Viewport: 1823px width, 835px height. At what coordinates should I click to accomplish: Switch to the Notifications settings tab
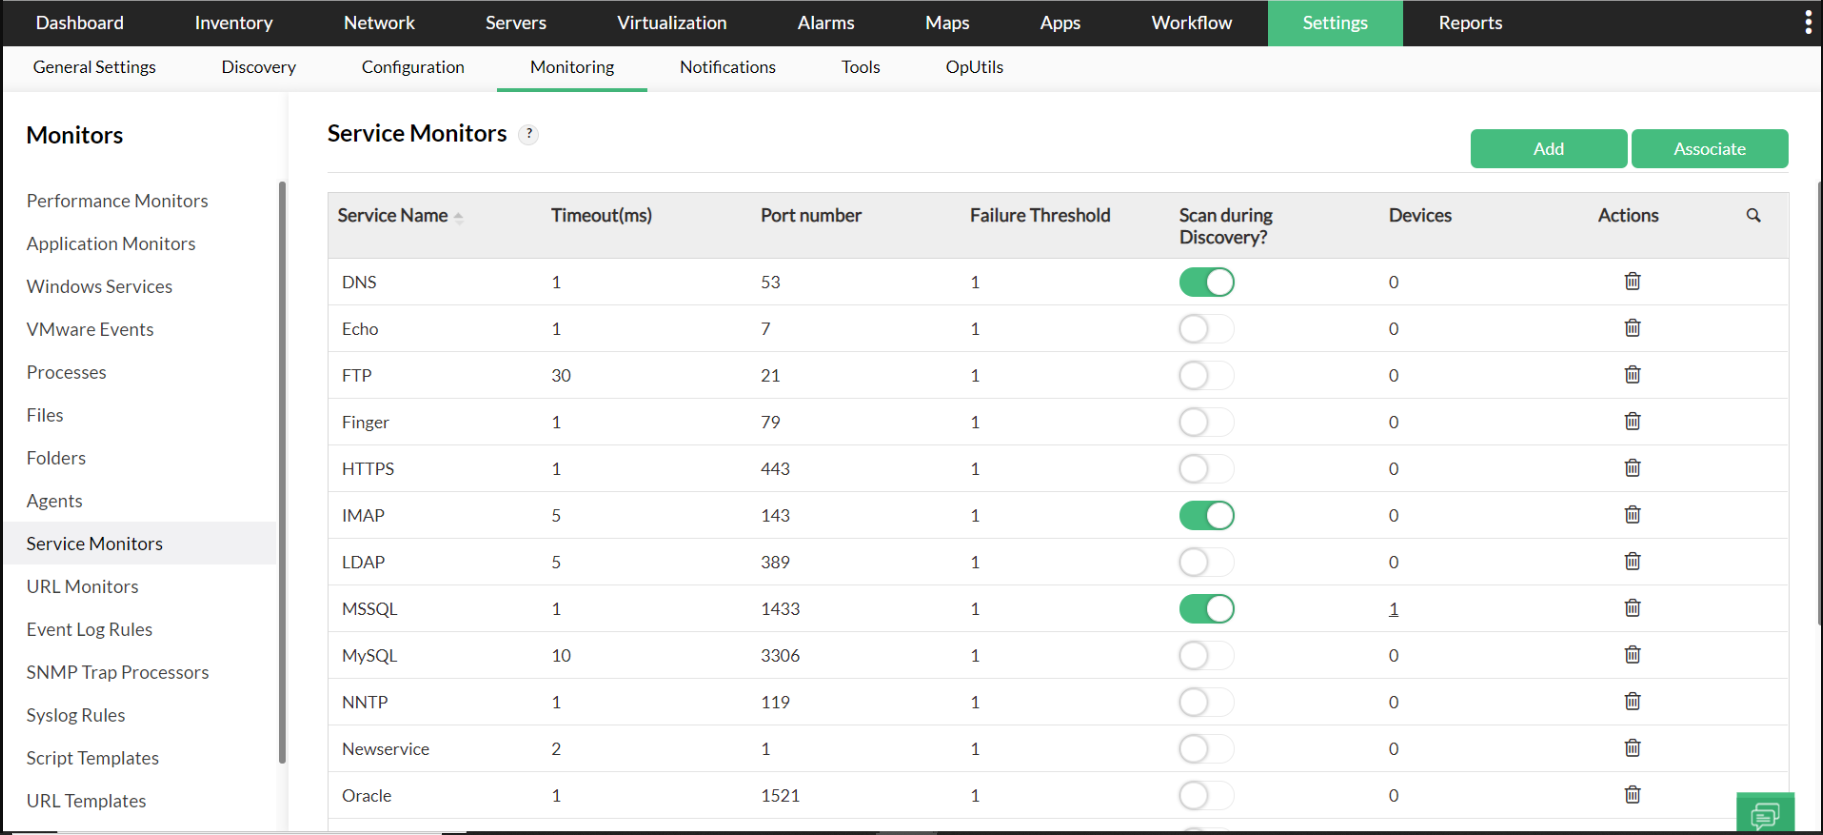(727, 67)
